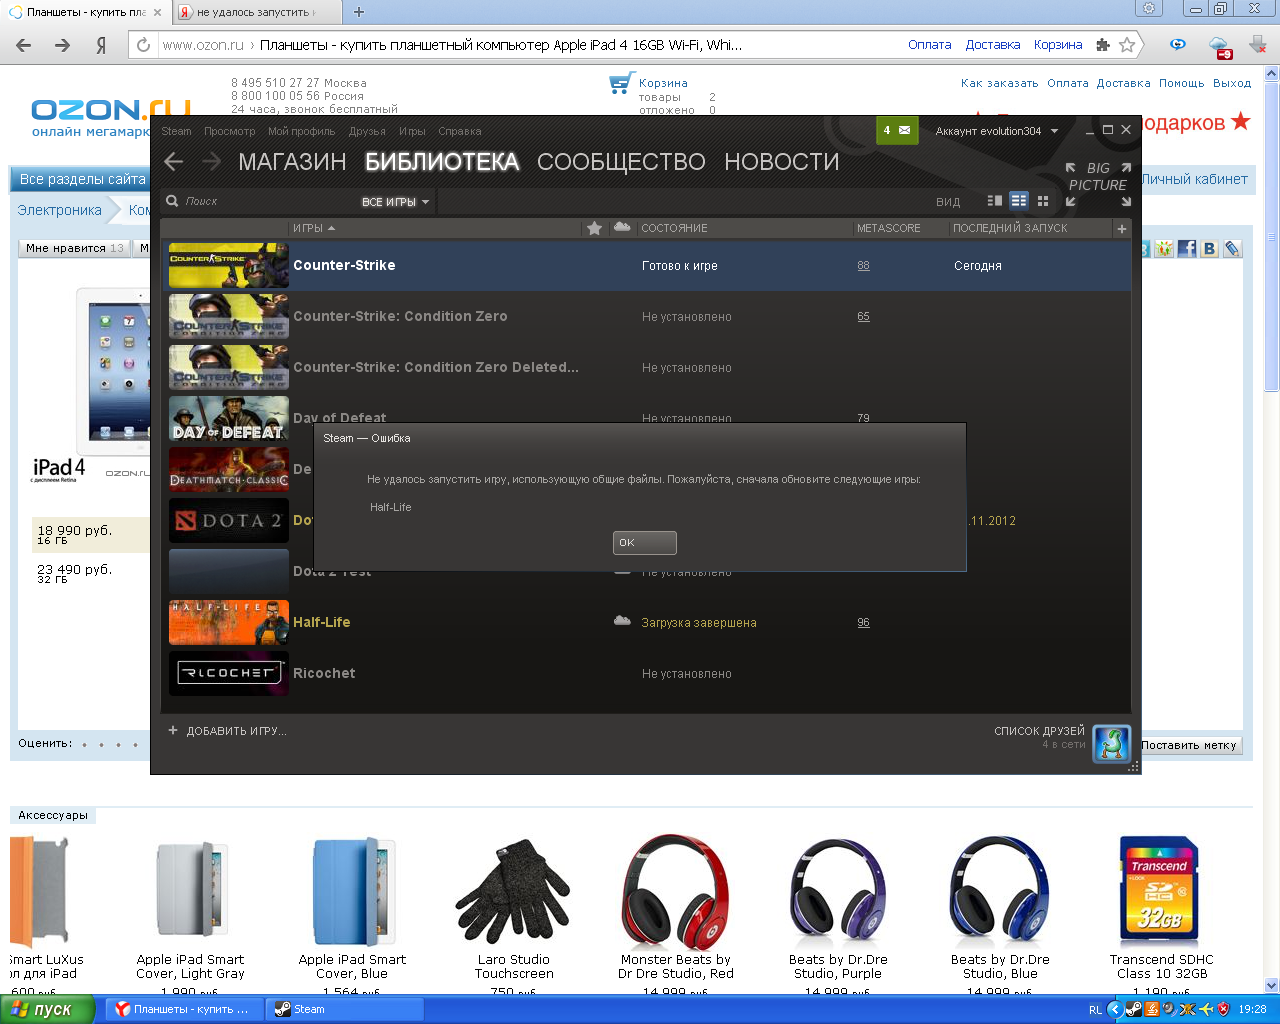The width and height of the screenshot is (1280, 1024).
Task: Click browser forward arrow
Action: tap(62, 45)
